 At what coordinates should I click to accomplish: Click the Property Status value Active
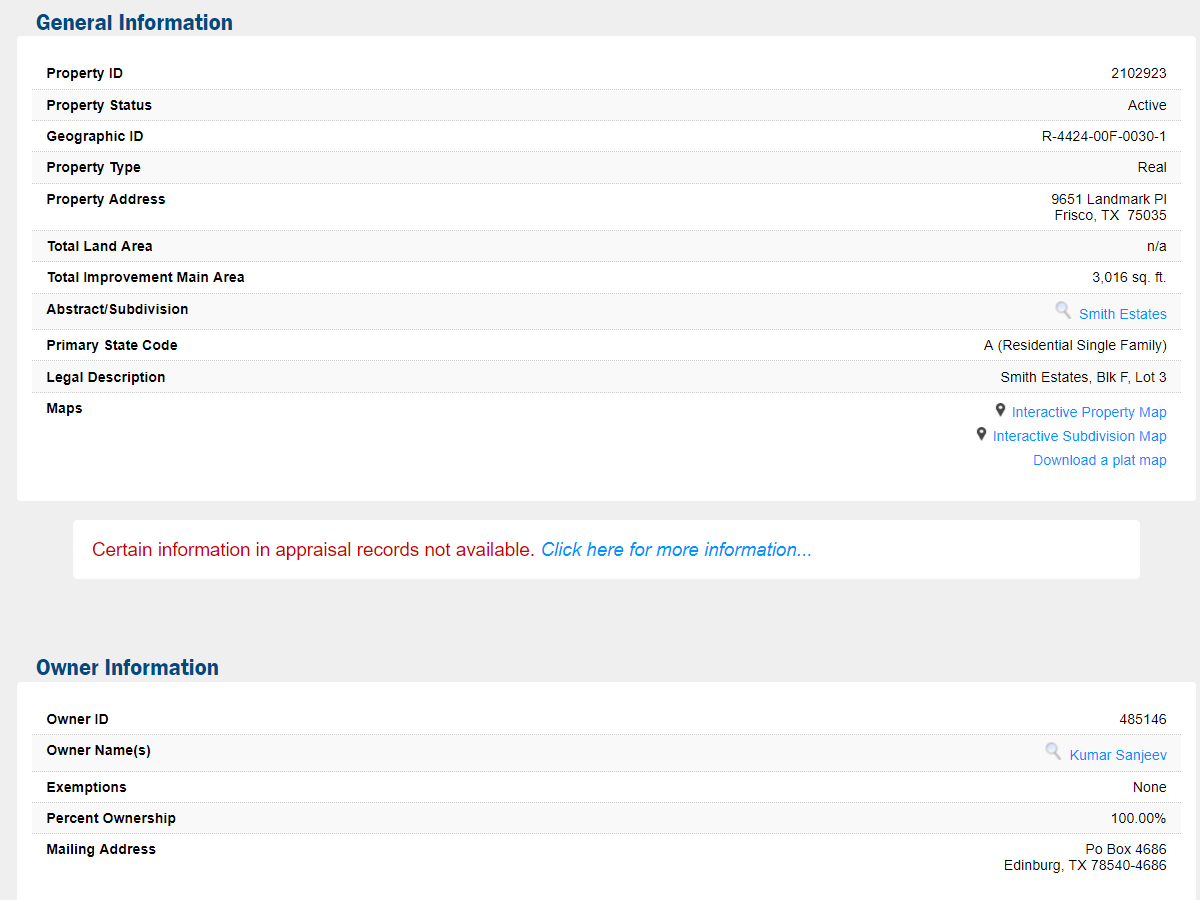[1147, 105]
